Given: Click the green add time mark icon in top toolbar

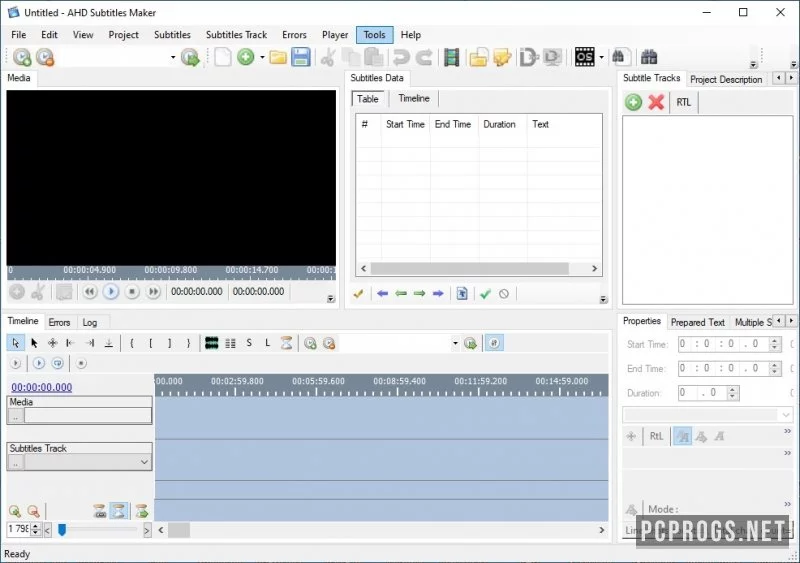Looking at the screenshot, I should (22, 57).
